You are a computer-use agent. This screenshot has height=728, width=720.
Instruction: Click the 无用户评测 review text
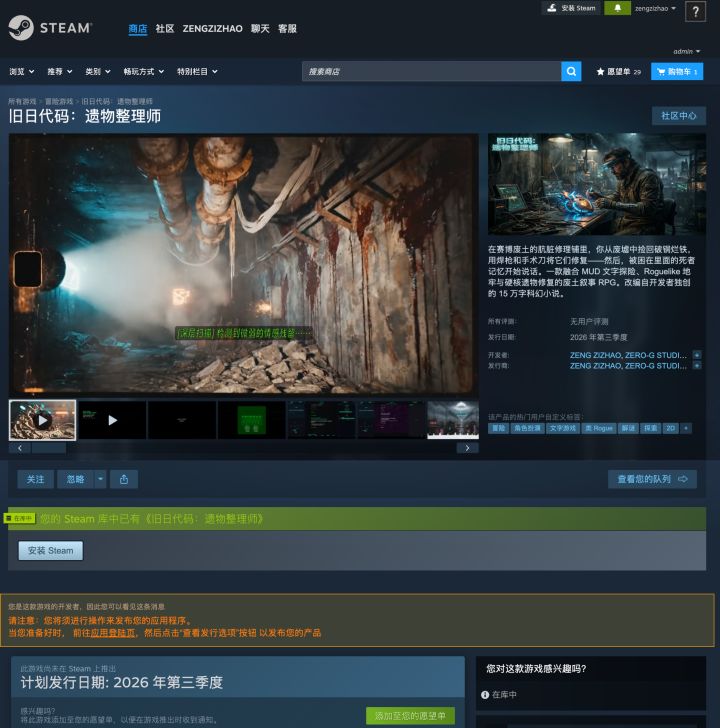(x=589, y=321)
